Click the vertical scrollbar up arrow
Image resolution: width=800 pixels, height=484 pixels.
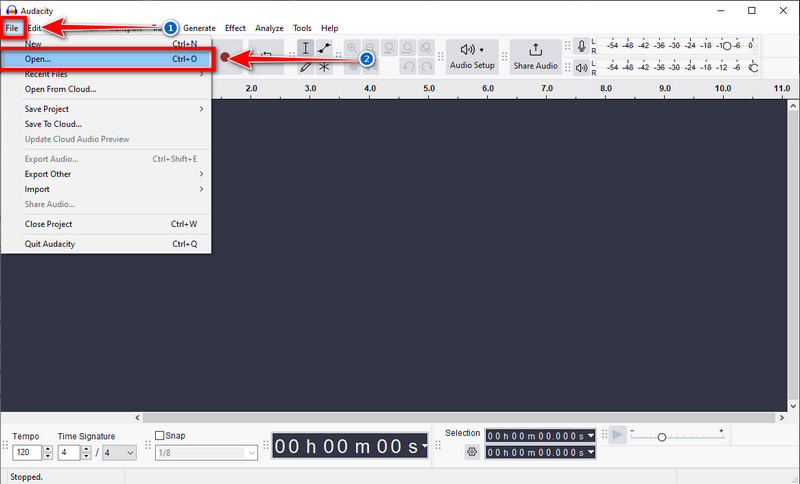793,106
